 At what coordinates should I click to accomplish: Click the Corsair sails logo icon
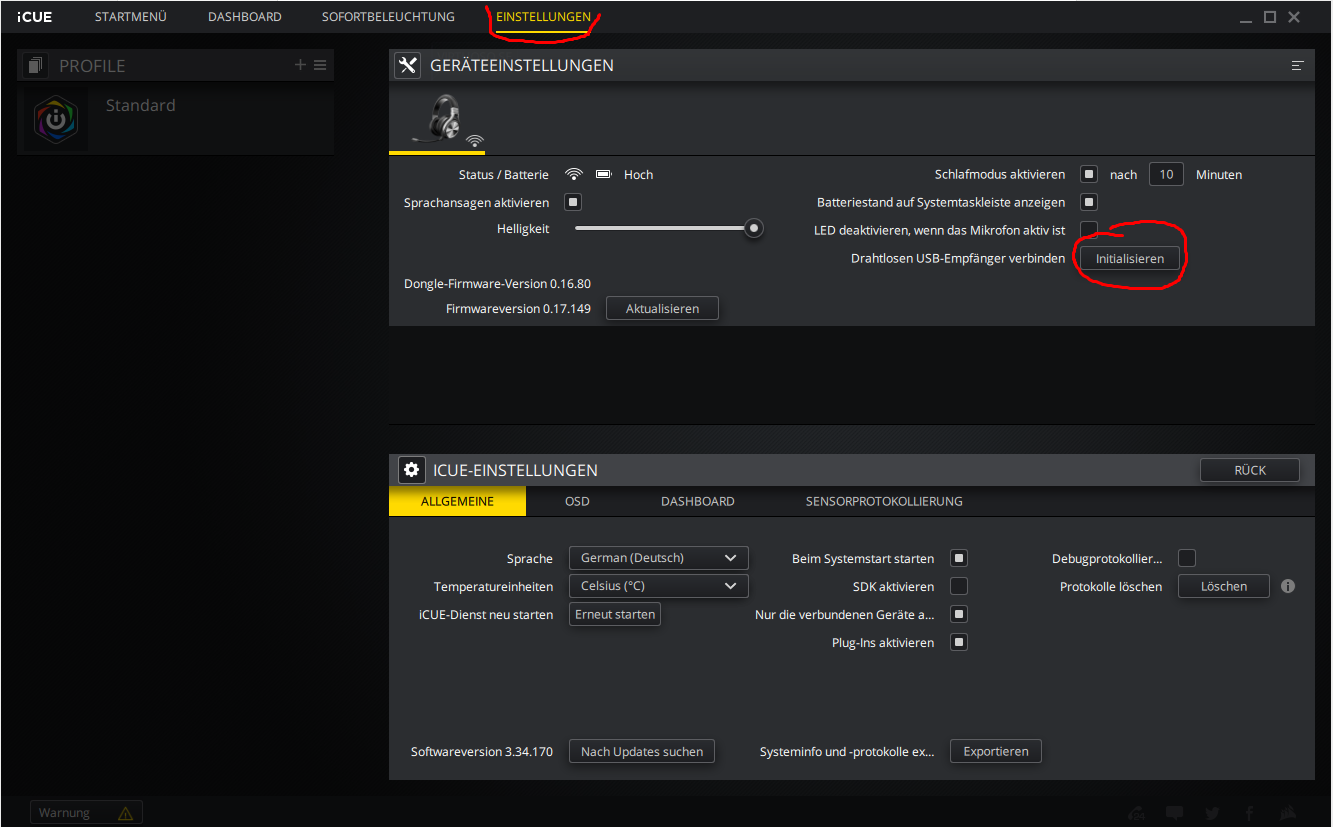[x=1288, y=813]
